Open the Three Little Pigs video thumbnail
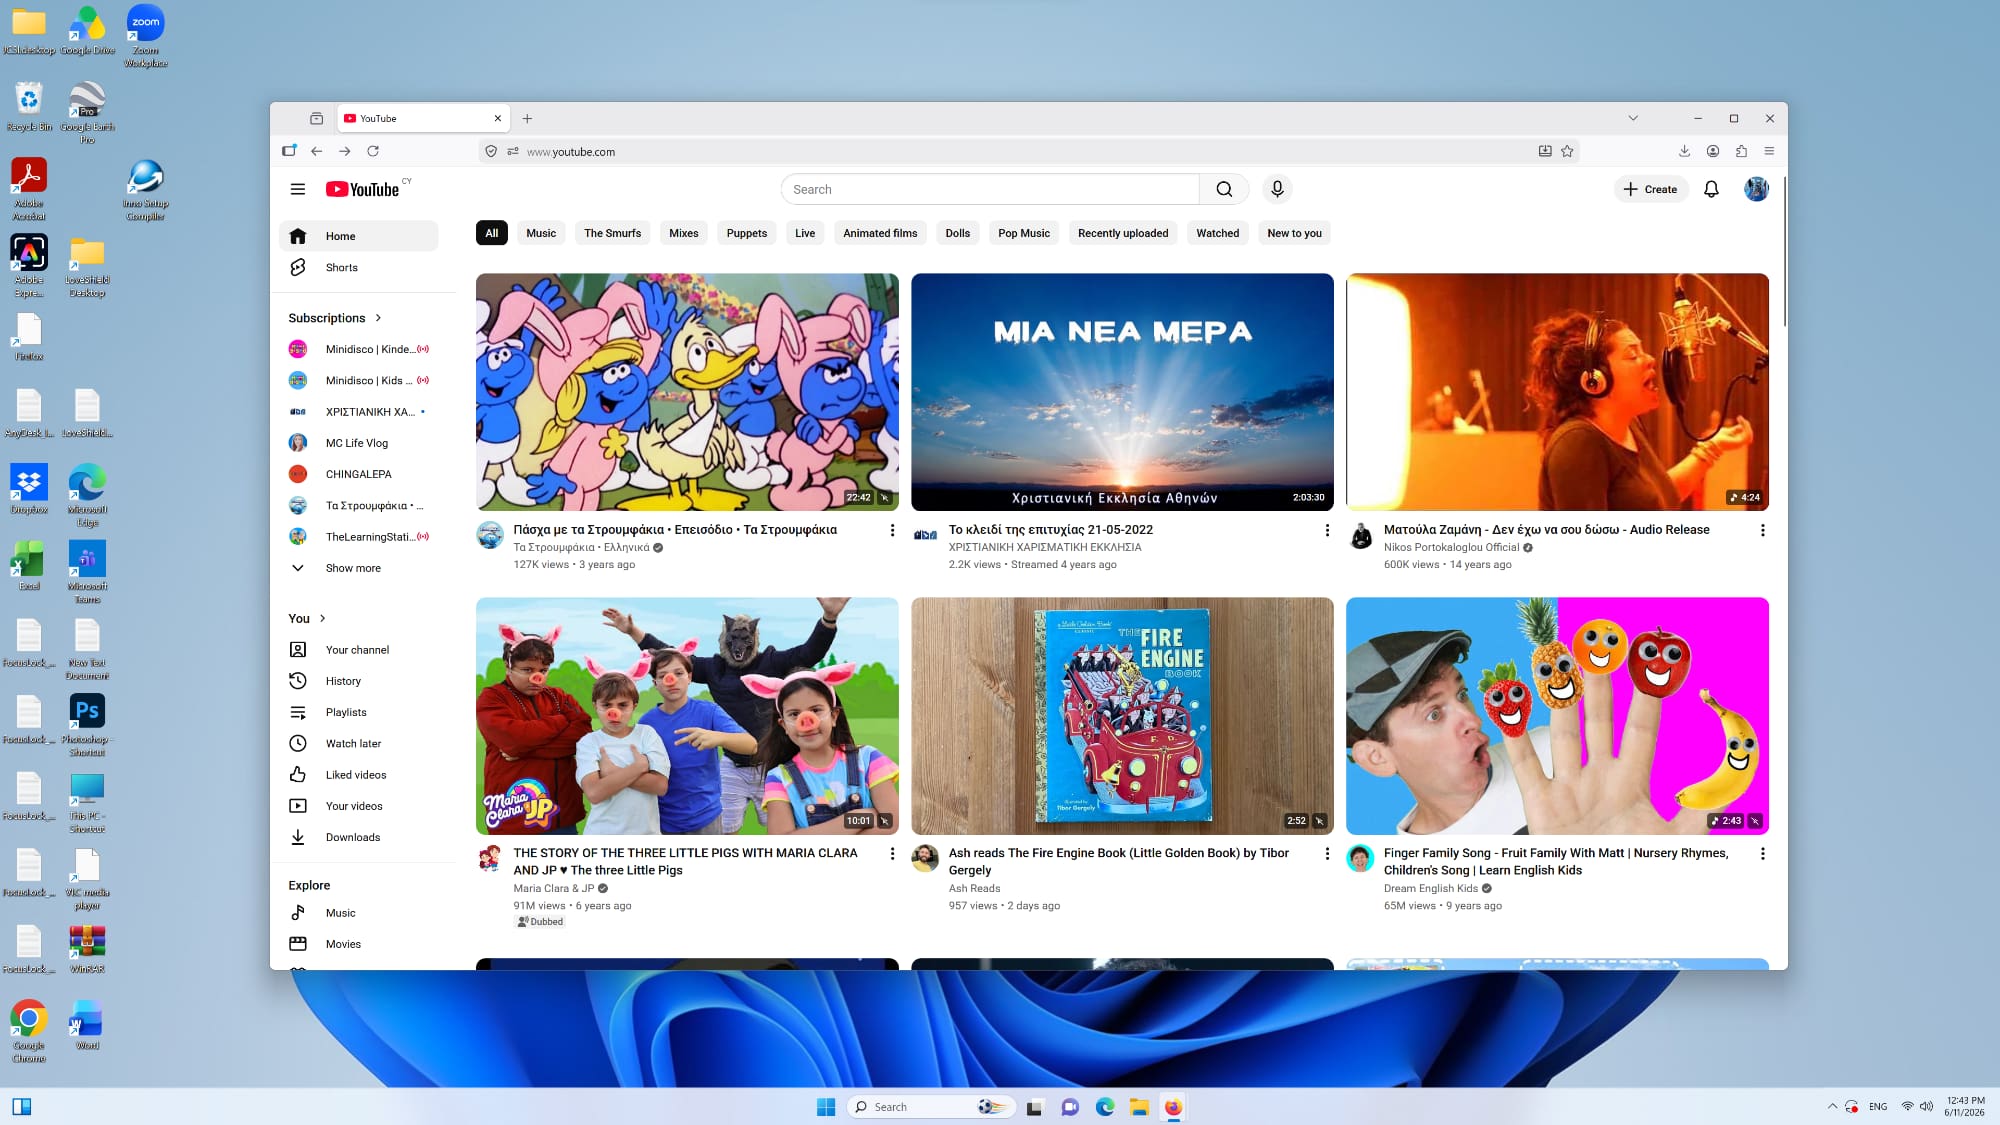This screenshot has width=2000, height=1125. pos(687,716)
